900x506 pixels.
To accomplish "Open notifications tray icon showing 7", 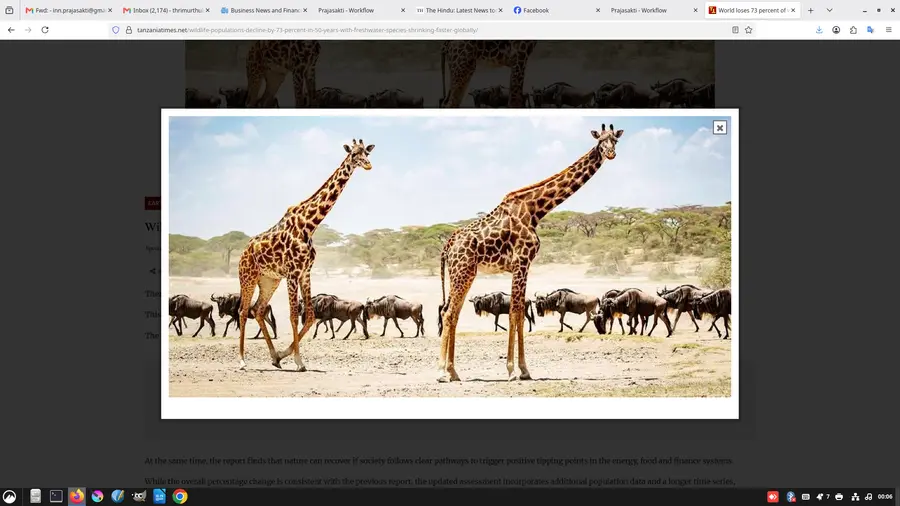I will tap(823, 497).
